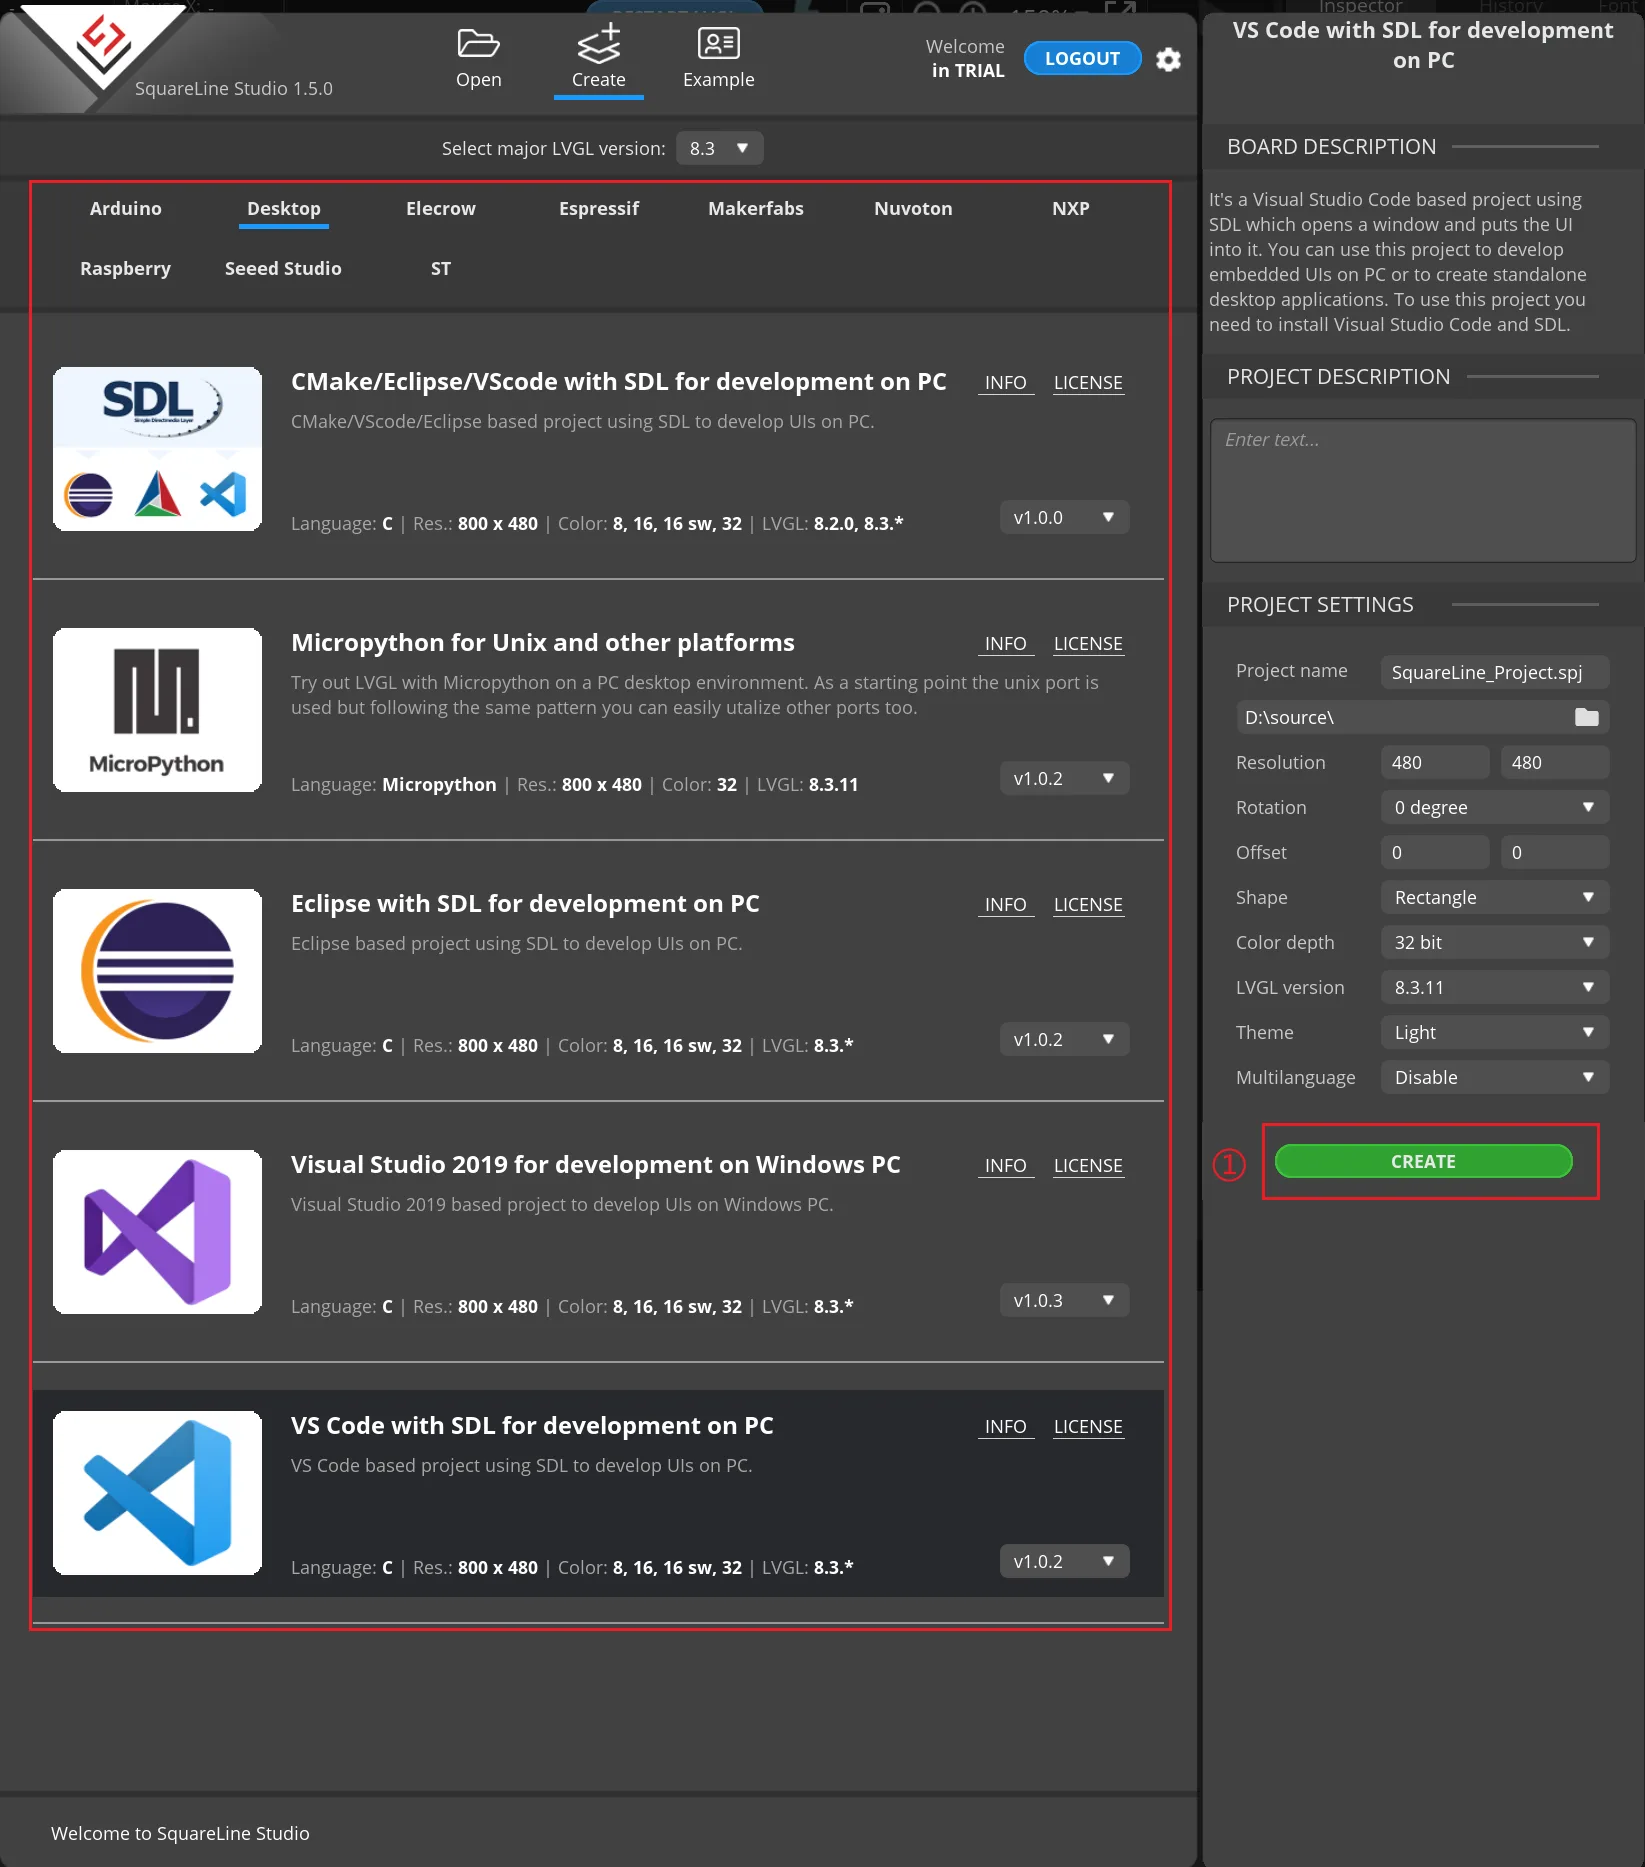This screenshot has width=1645, height=1867.
Task: Click the Resolution width field
Action: click(x=1435, y=762)
